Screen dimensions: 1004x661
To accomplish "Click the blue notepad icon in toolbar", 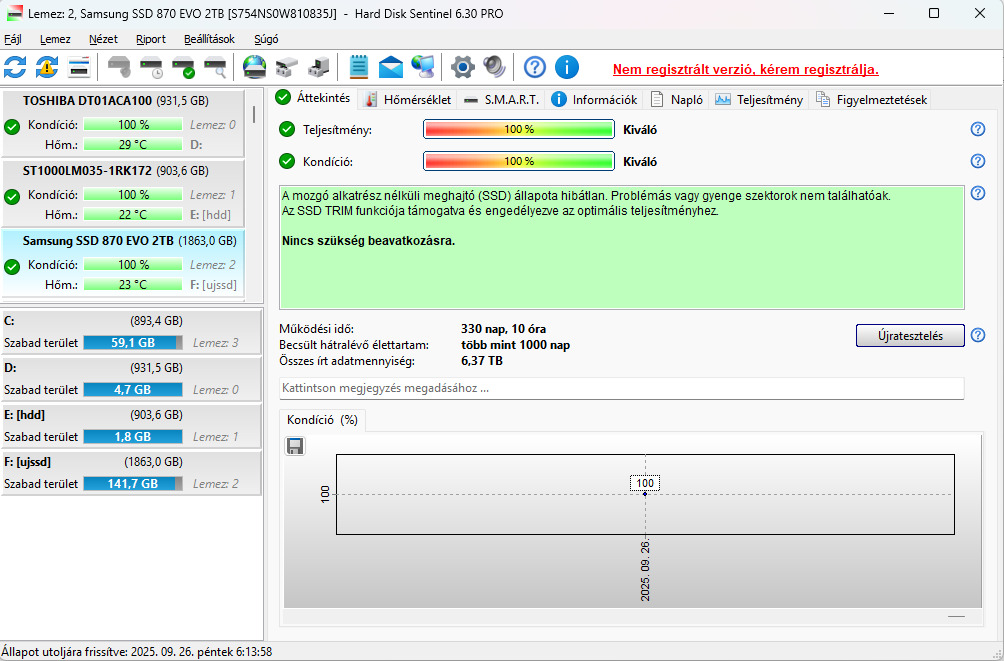I will click(x=359, y=67).
